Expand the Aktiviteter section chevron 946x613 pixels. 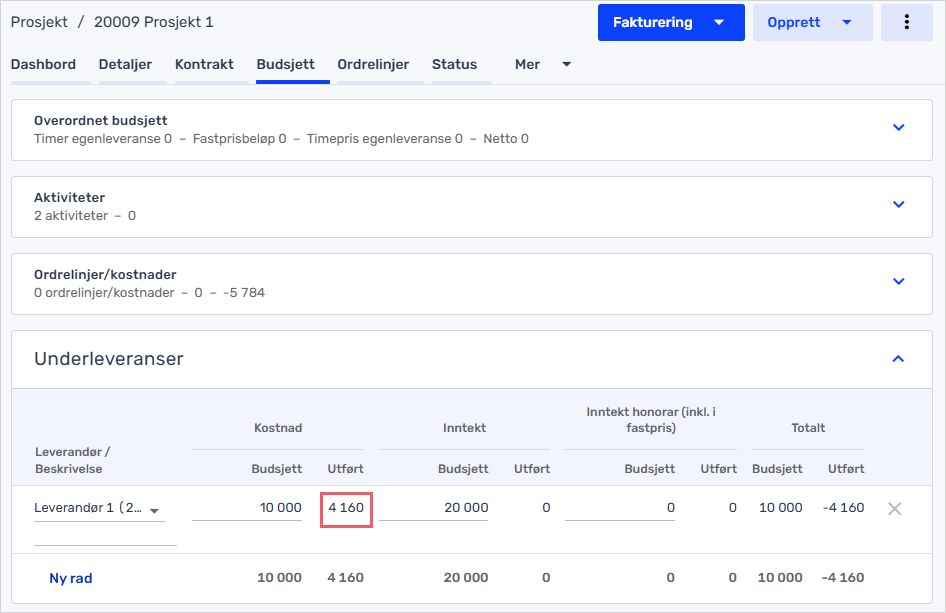point(898,205)
